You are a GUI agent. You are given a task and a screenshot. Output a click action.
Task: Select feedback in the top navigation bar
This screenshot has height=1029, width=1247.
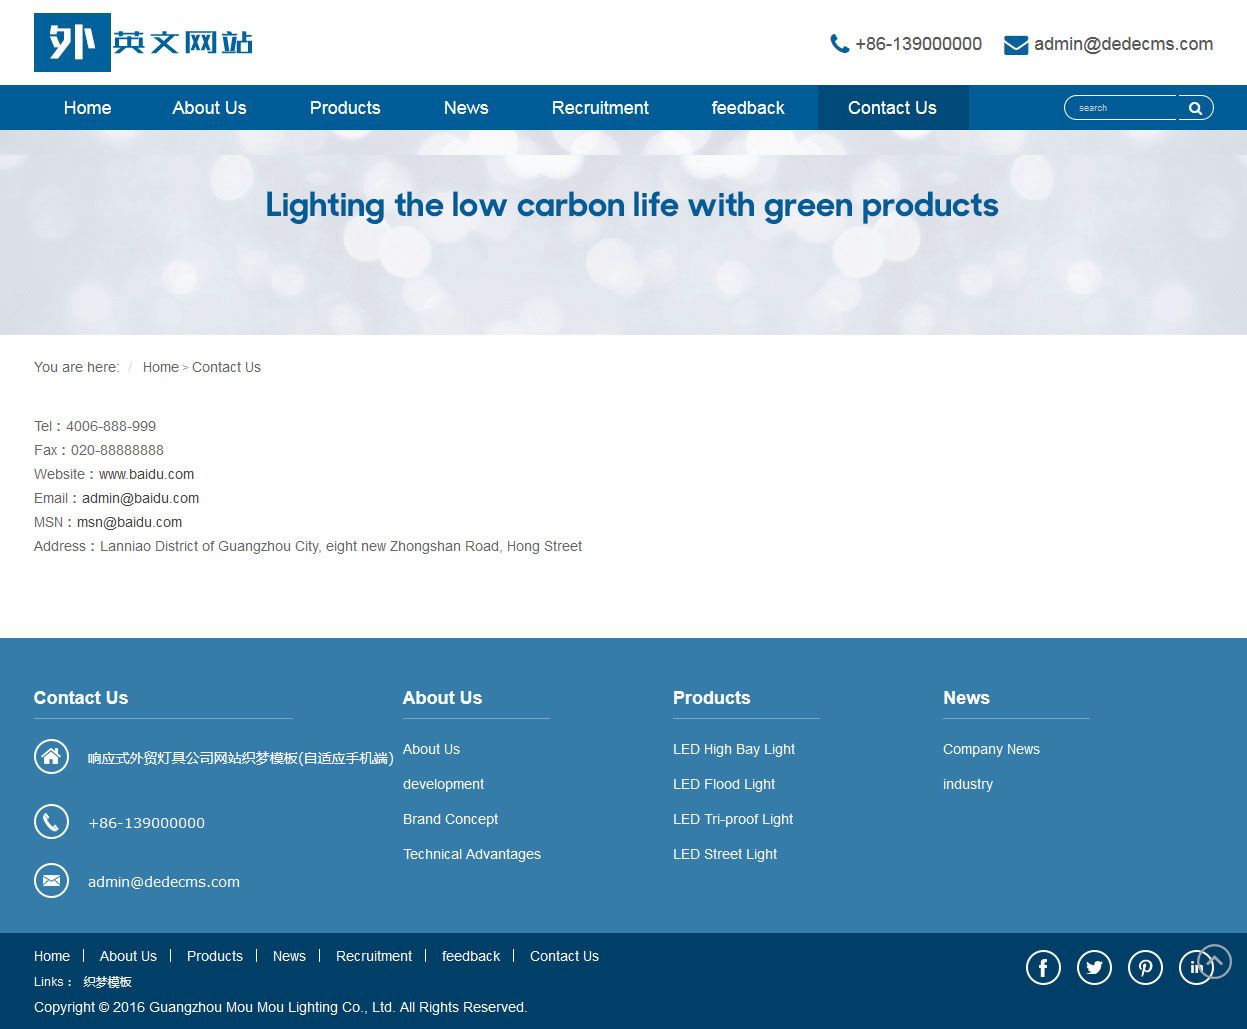748,108
